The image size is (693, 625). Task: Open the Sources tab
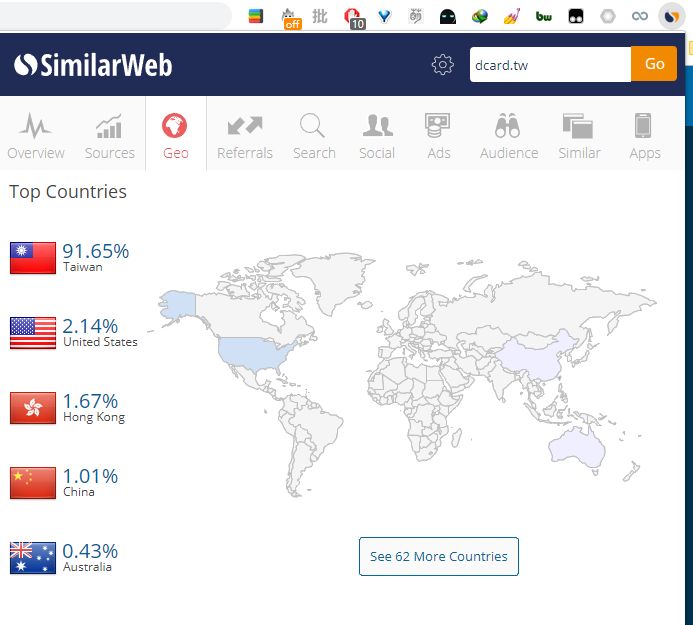109,135
